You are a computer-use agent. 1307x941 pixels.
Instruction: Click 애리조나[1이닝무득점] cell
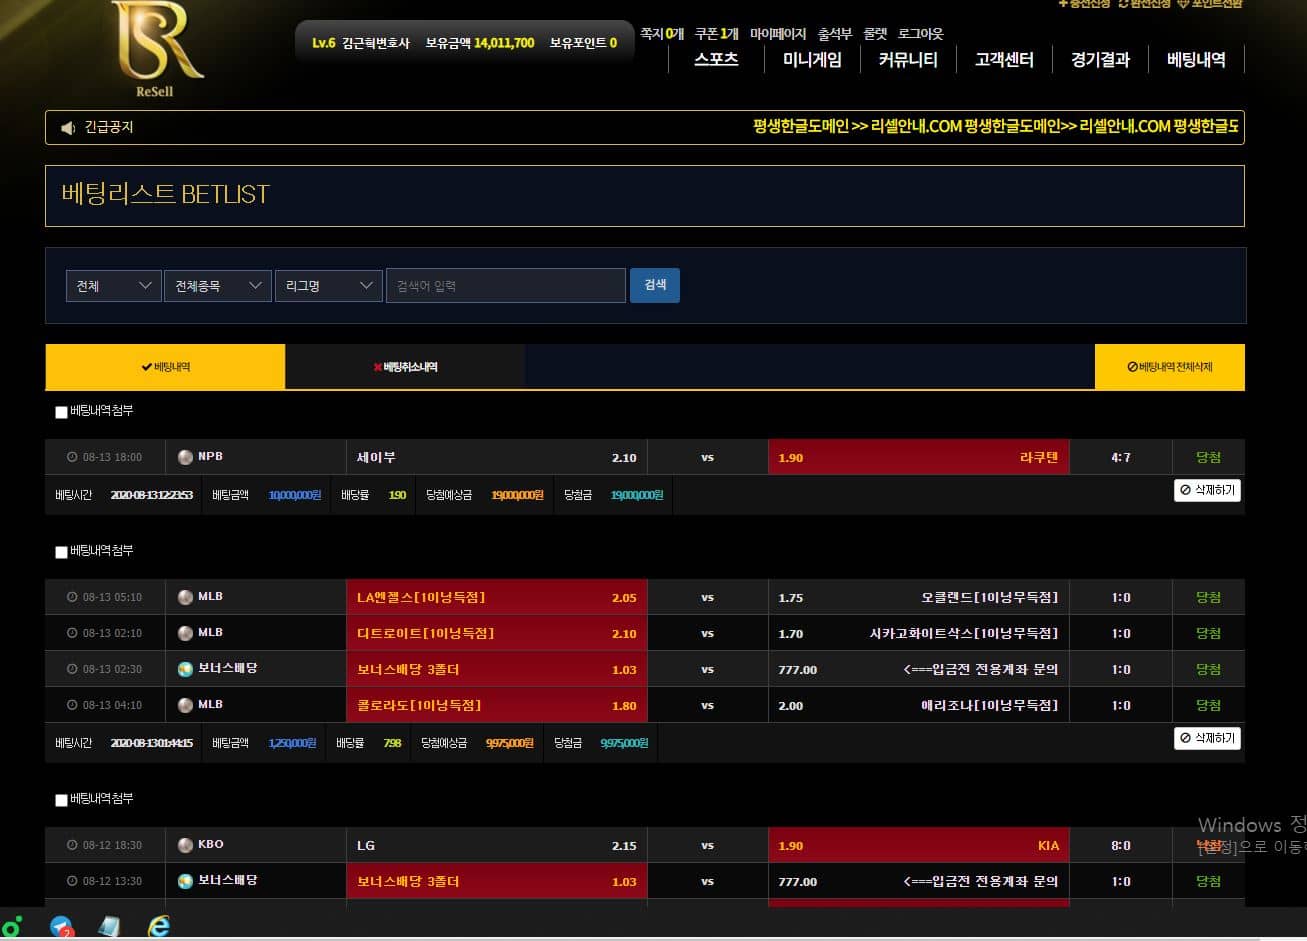pyautogui.click(x=919, y=705)
